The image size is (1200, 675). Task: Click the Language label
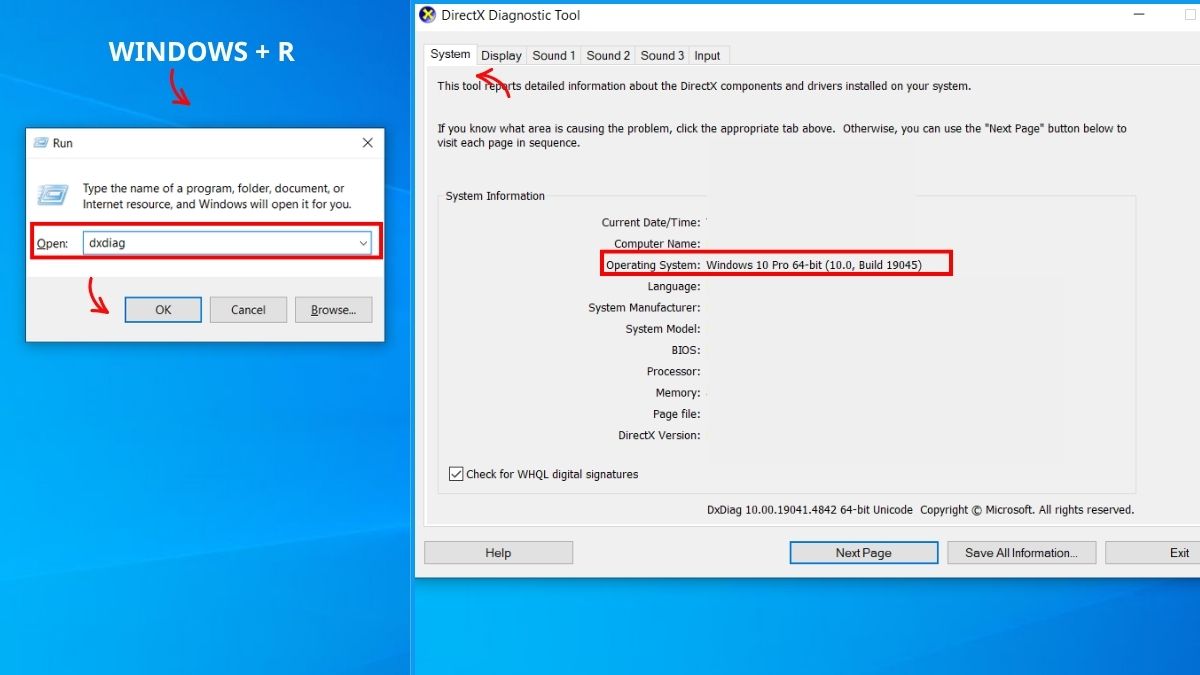(674, 287)
